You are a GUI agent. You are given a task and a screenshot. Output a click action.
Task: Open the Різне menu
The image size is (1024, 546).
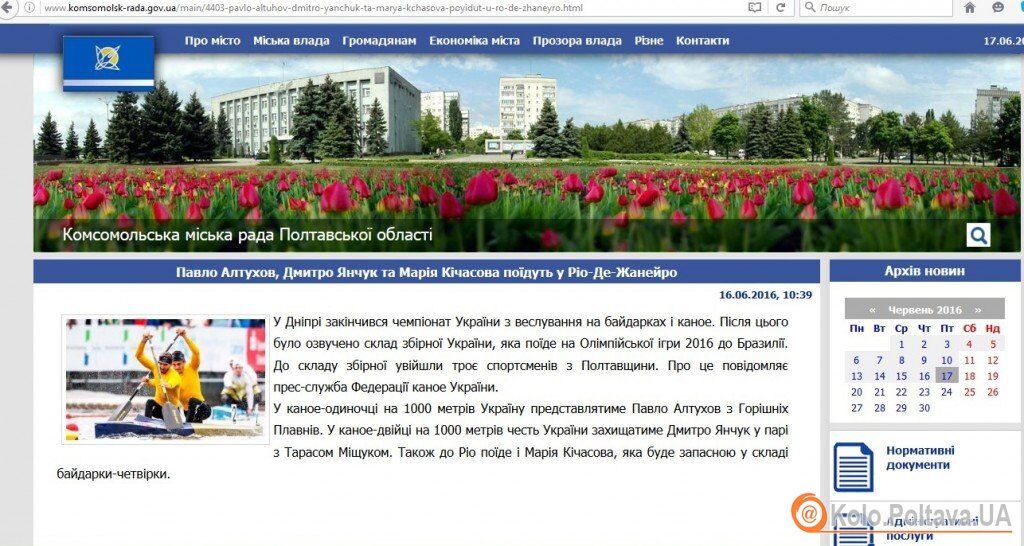point(648,40)
